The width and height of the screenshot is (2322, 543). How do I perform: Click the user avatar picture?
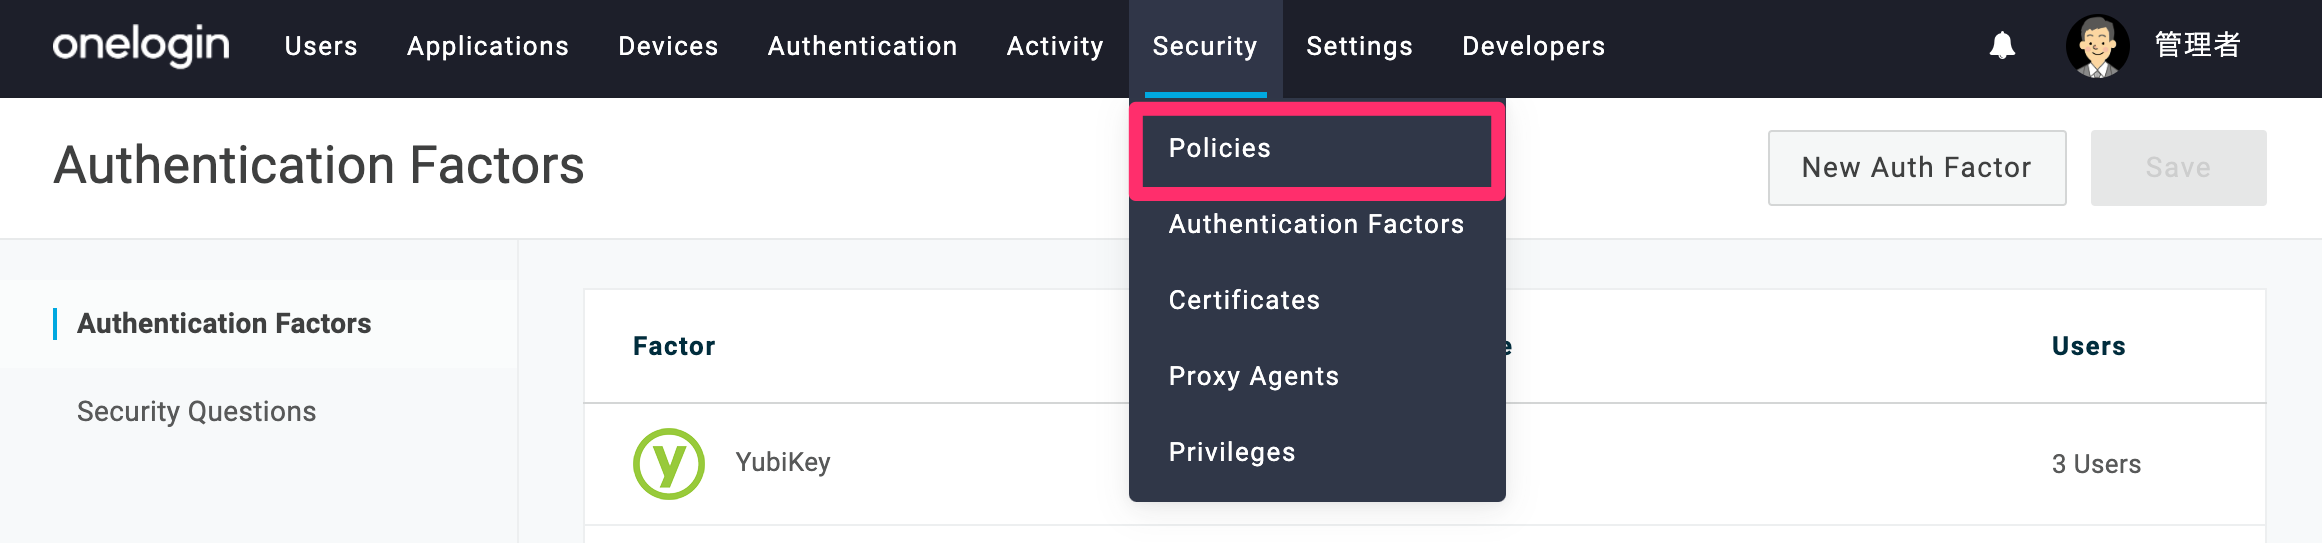coord(2097,46)
